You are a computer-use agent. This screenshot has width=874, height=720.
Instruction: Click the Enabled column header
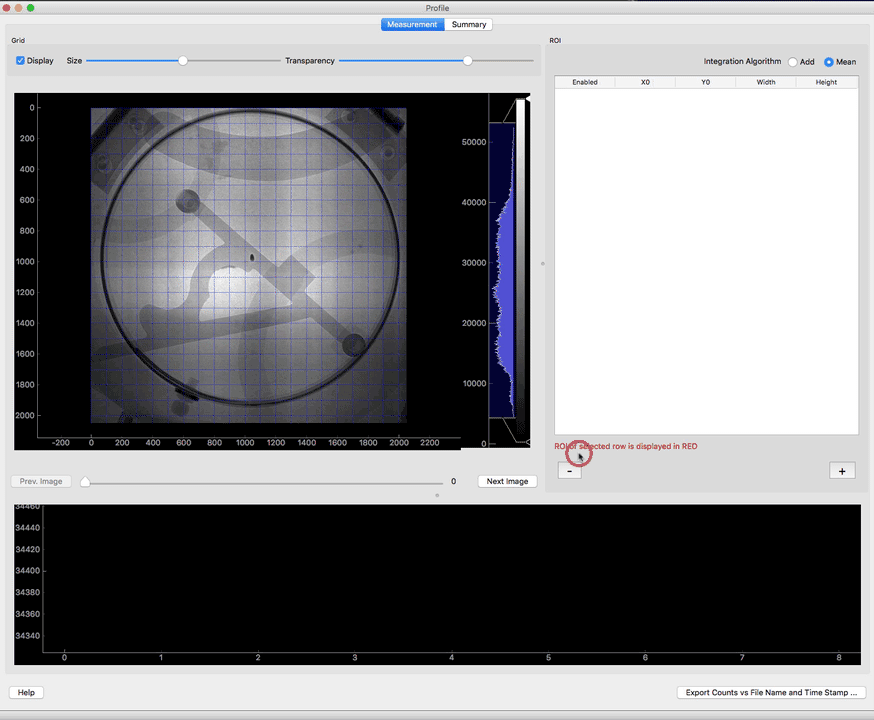click(585, 82)
